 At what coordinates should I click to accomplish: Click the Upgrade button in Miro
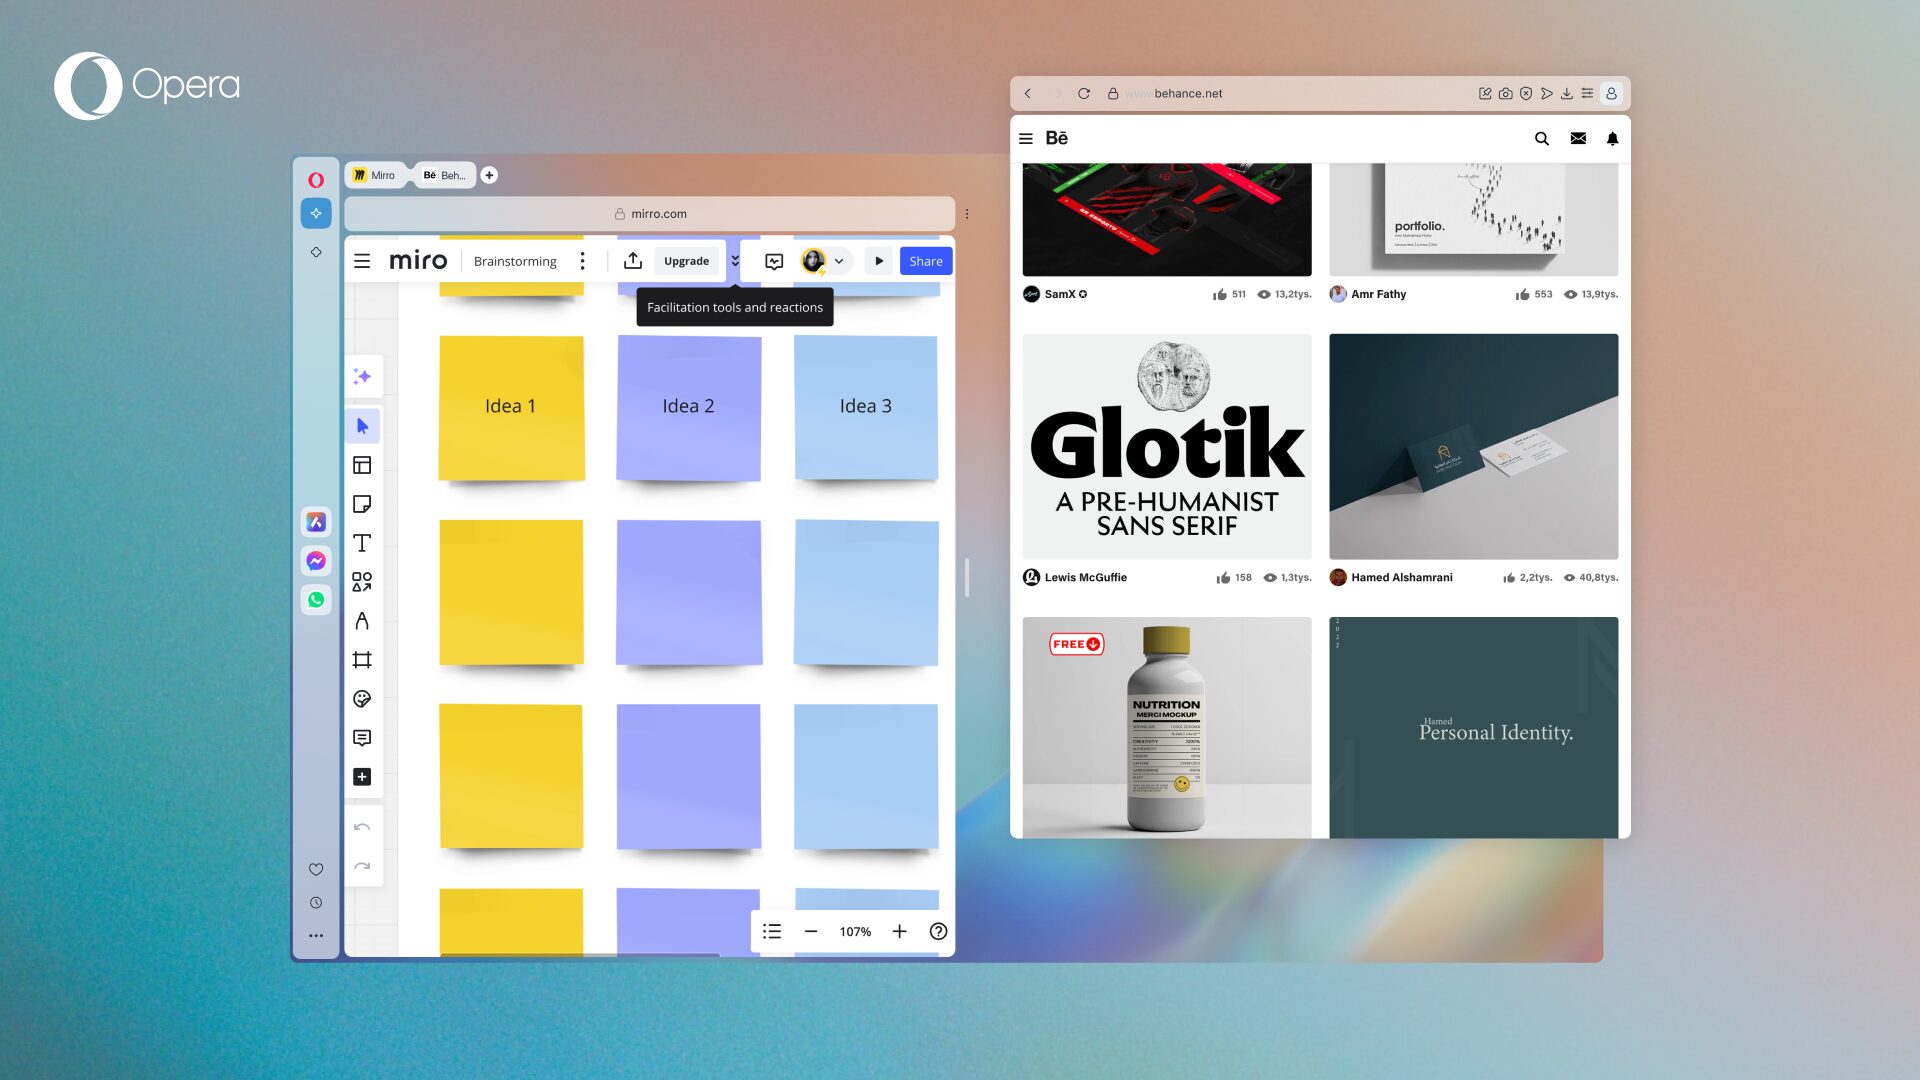(686, 260)
